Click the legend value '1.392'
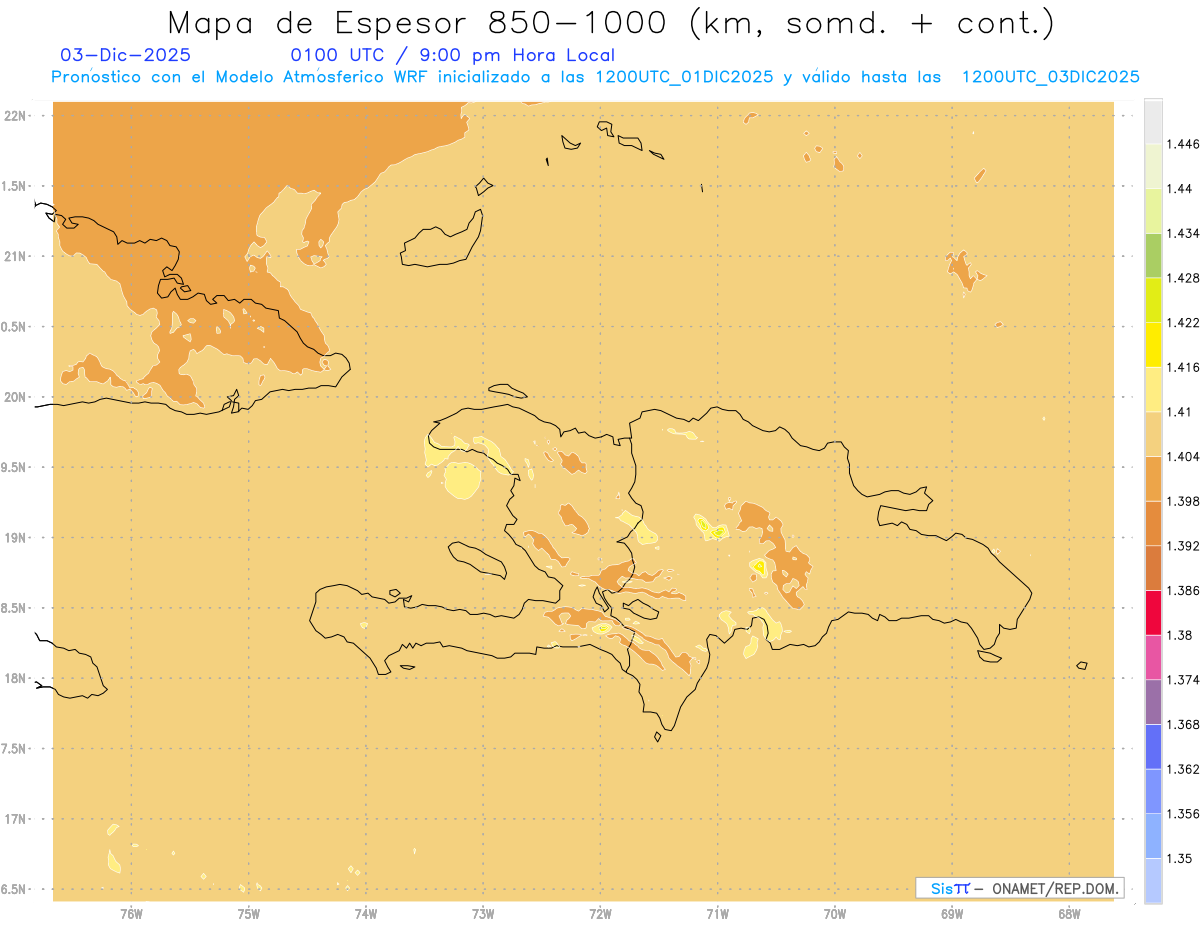This screenshot has width=1200, height=927. pyautogui.click(x=1183, y=546)
